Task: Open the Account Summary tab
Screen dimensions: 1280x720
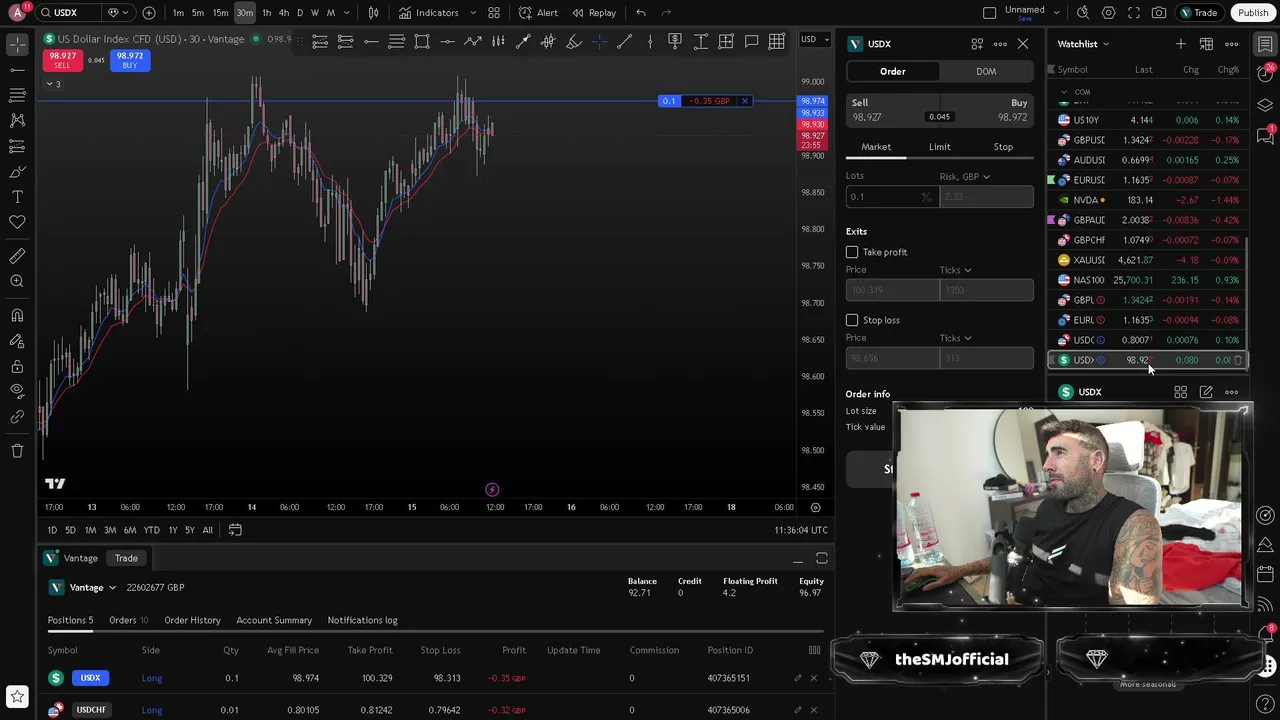Action: pyautogui.click(x=274, y=620)
